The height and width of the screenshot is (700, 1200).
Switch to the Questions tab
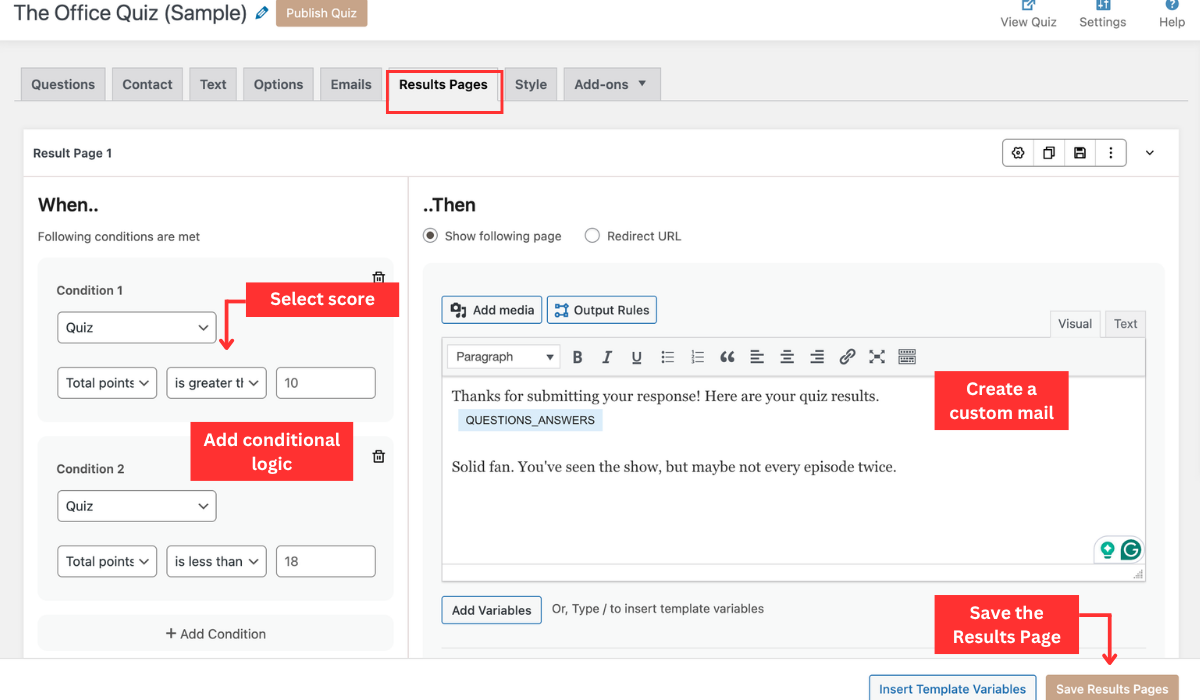(x=63, y=84)
